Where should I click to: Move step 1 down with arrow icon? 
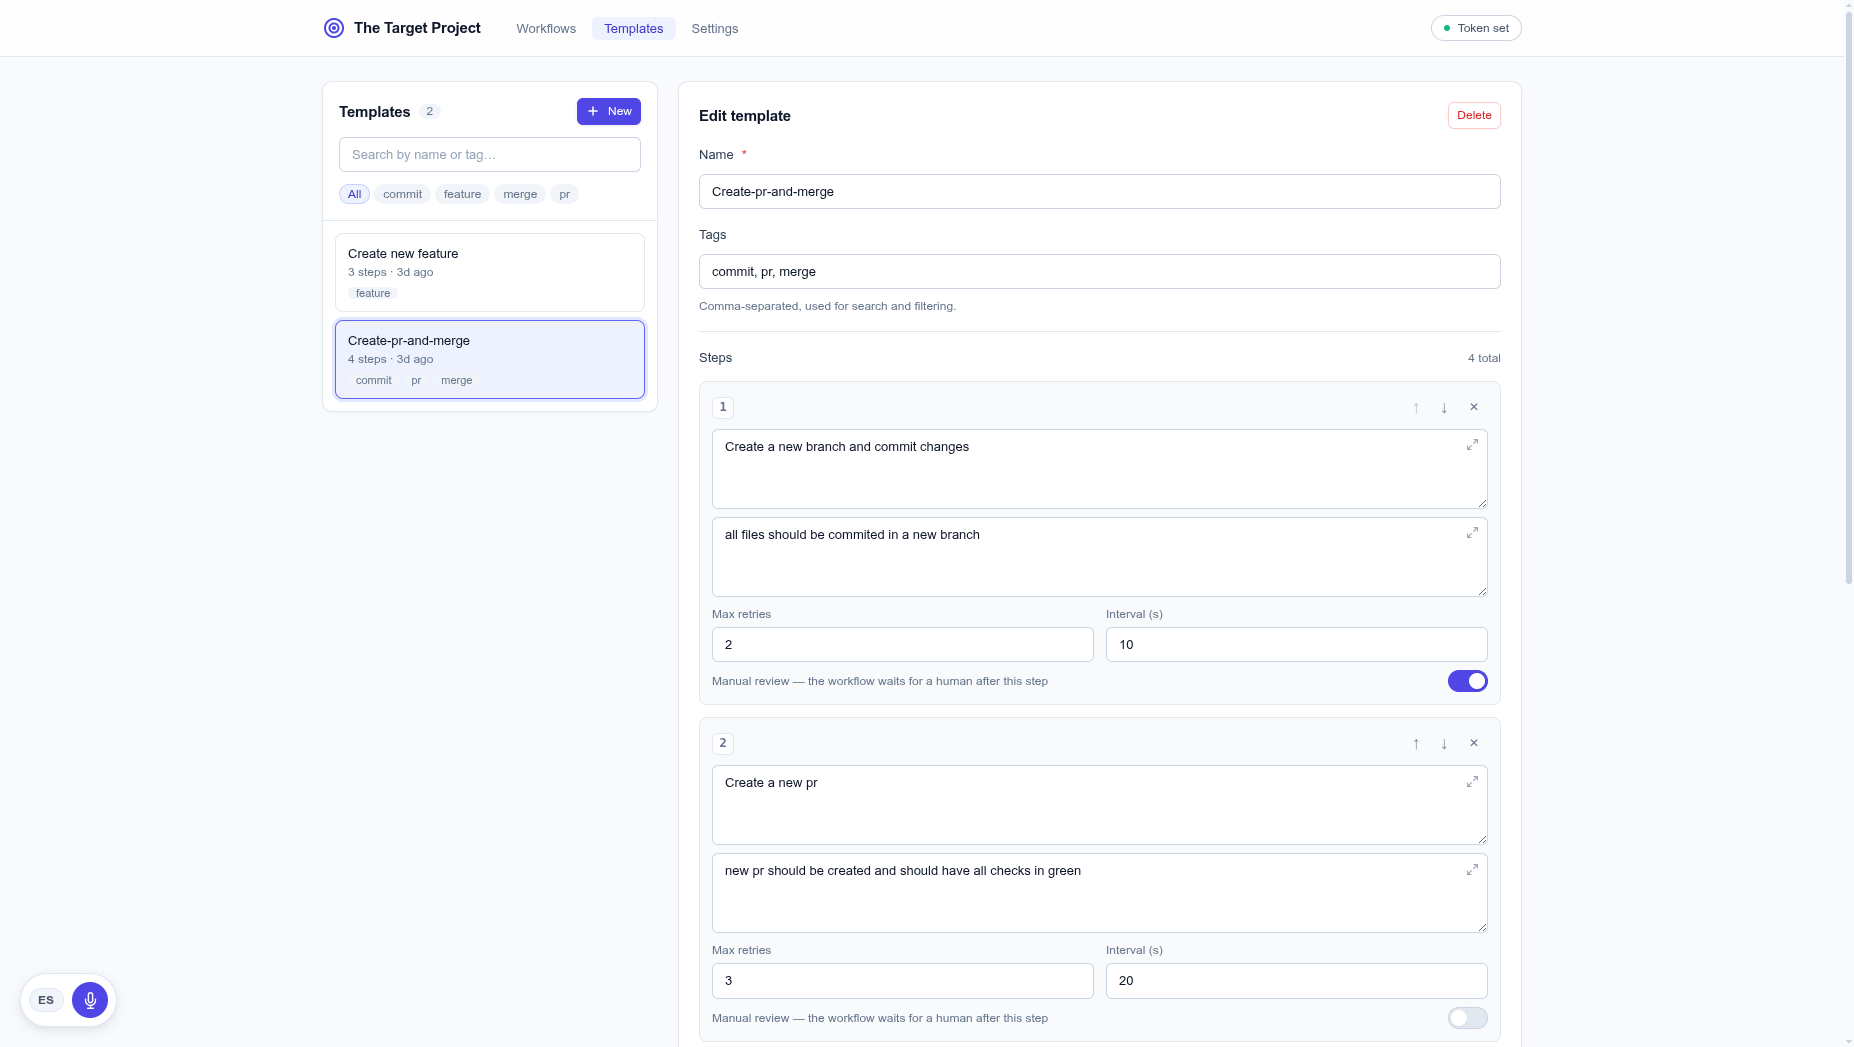point(1444,407)
